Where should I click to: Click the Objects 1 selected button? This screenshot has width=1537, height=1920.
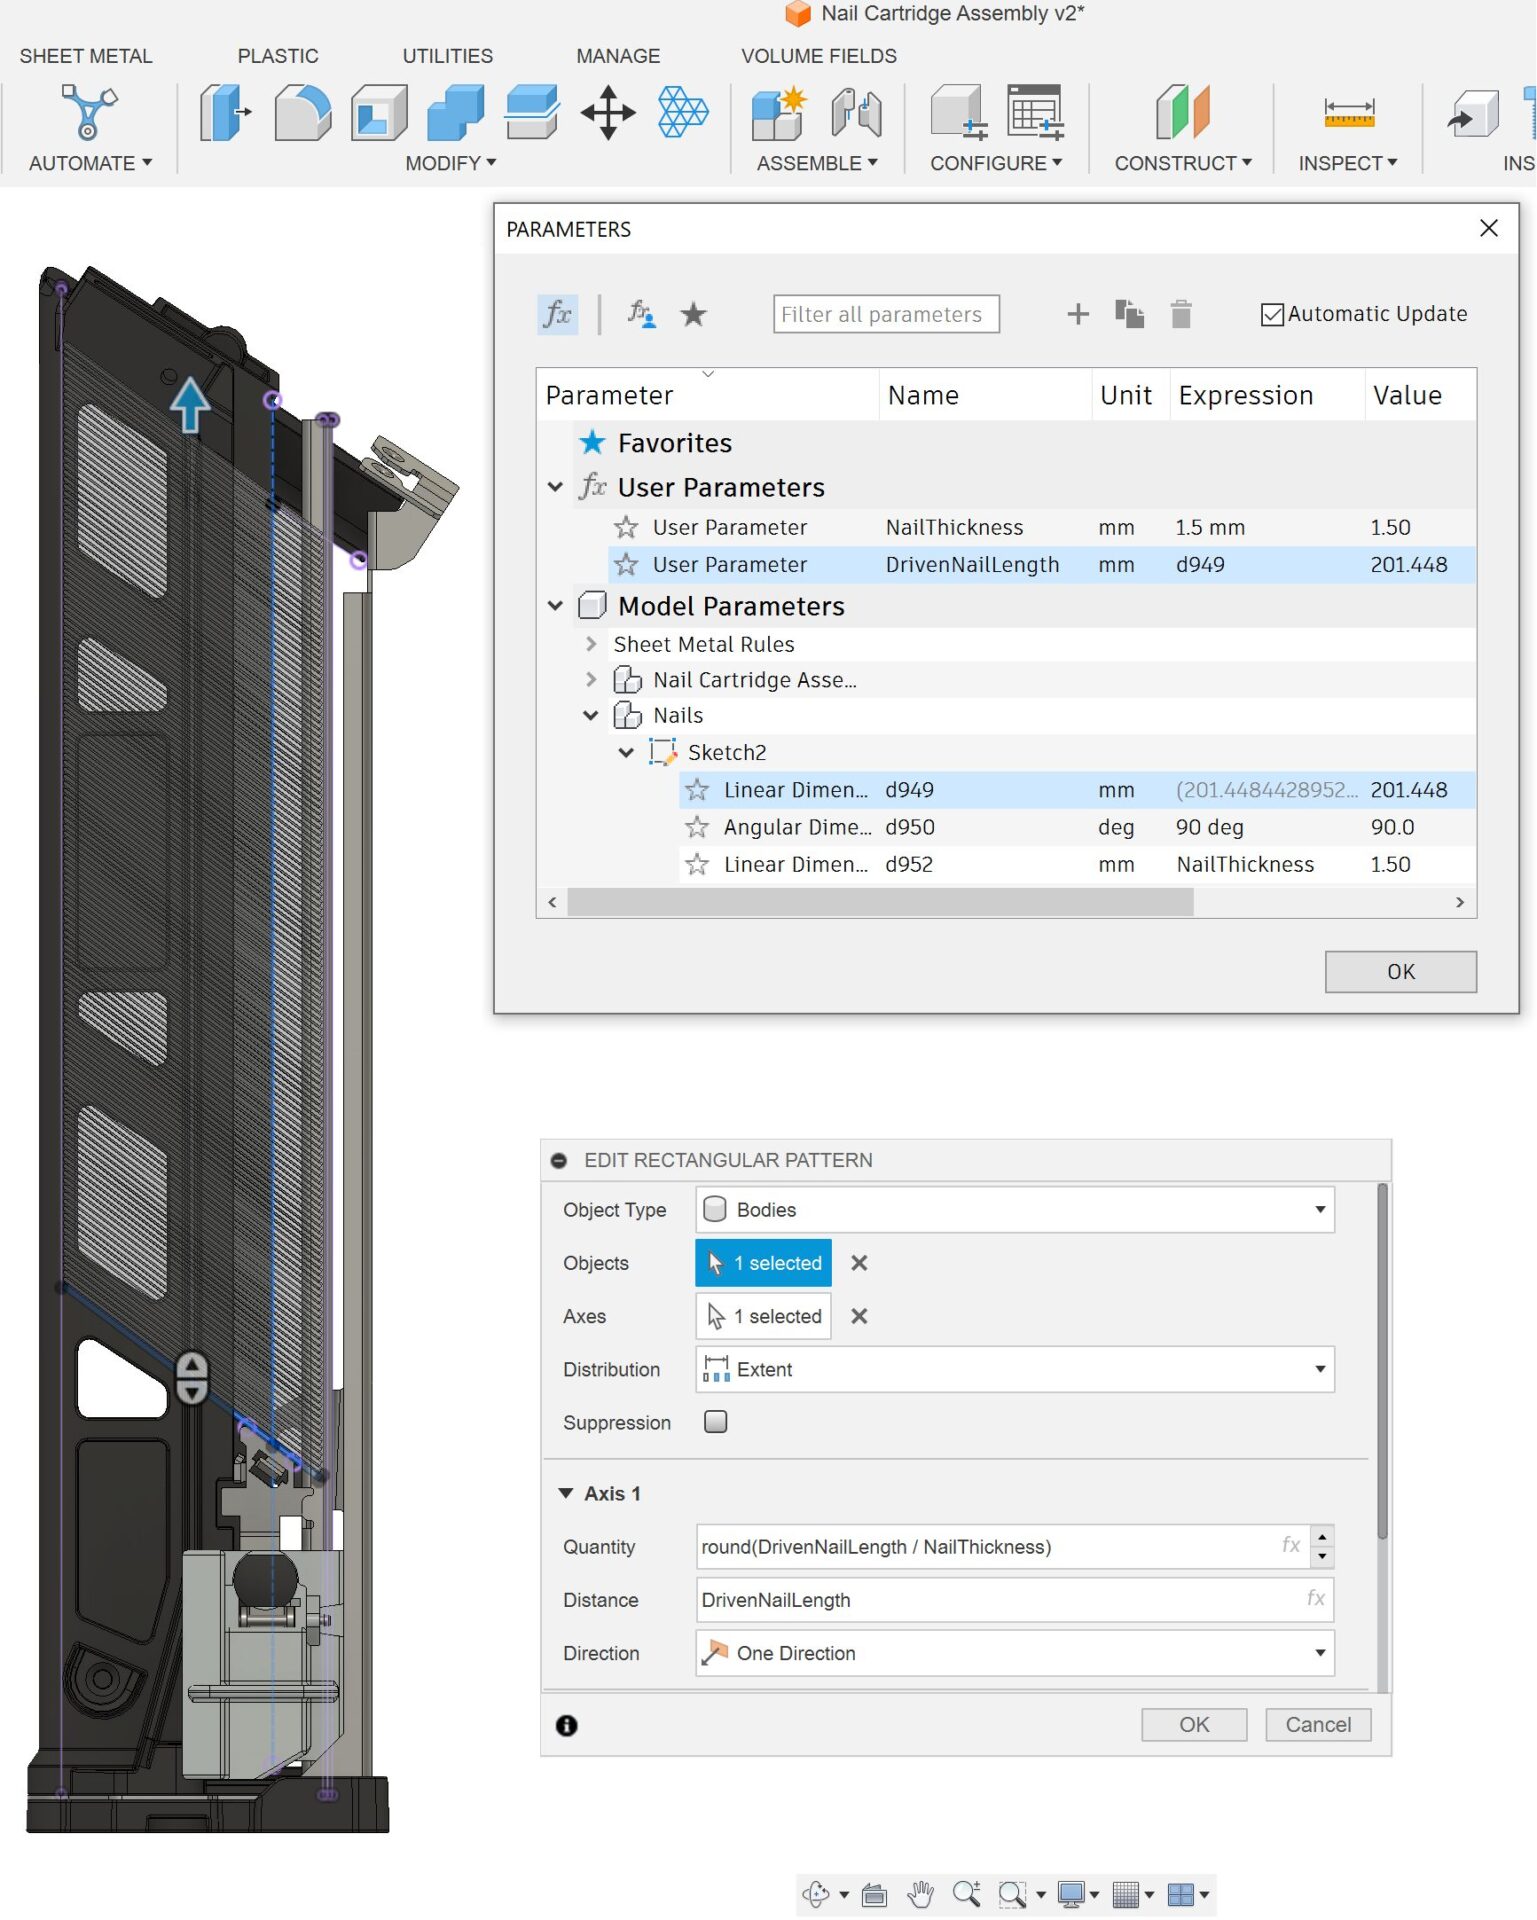tap(764, 1263)
